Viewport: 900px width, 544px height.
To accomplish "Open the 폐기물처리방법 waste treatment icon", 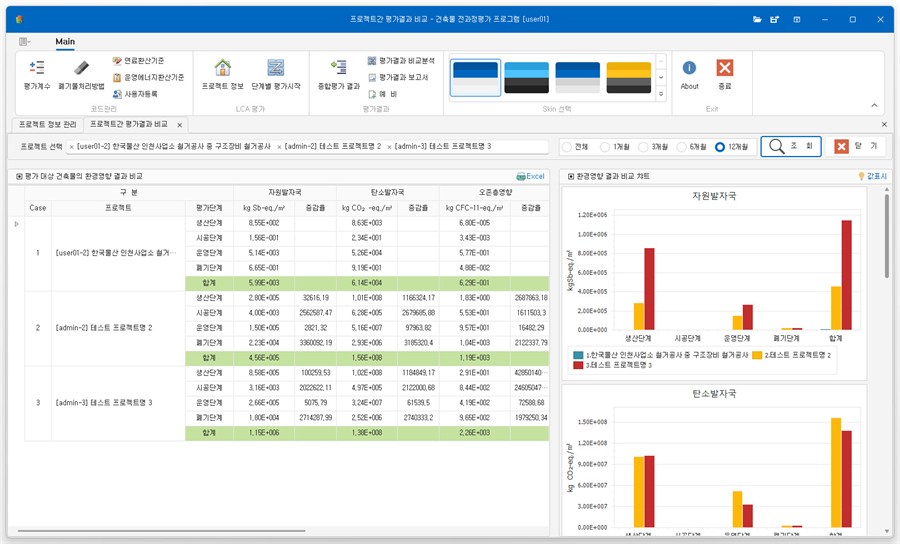I will click(x=81, y=75).
